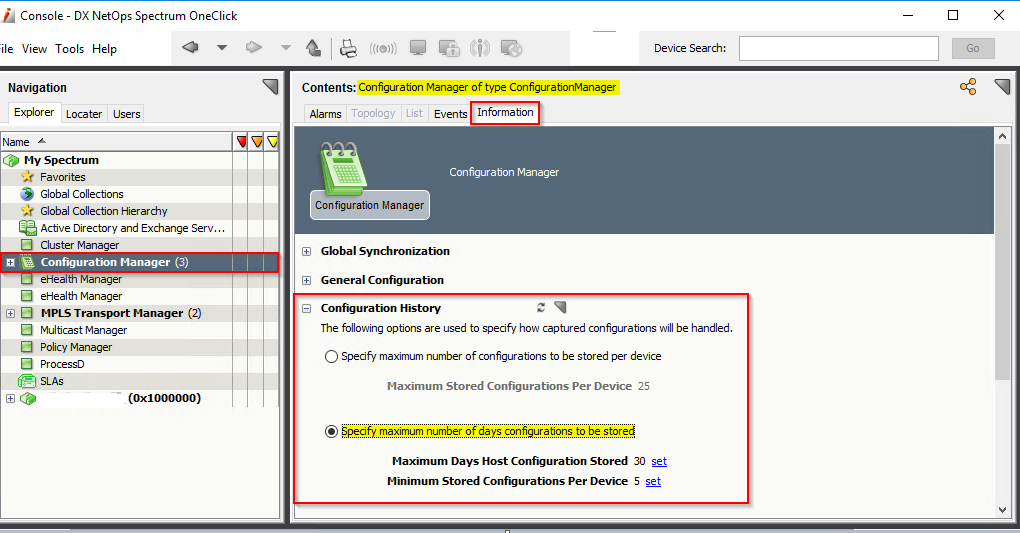Click set link for Maximum Days Host Configuration
This screenshot has width=1020, height=533.
pos(659,461)
